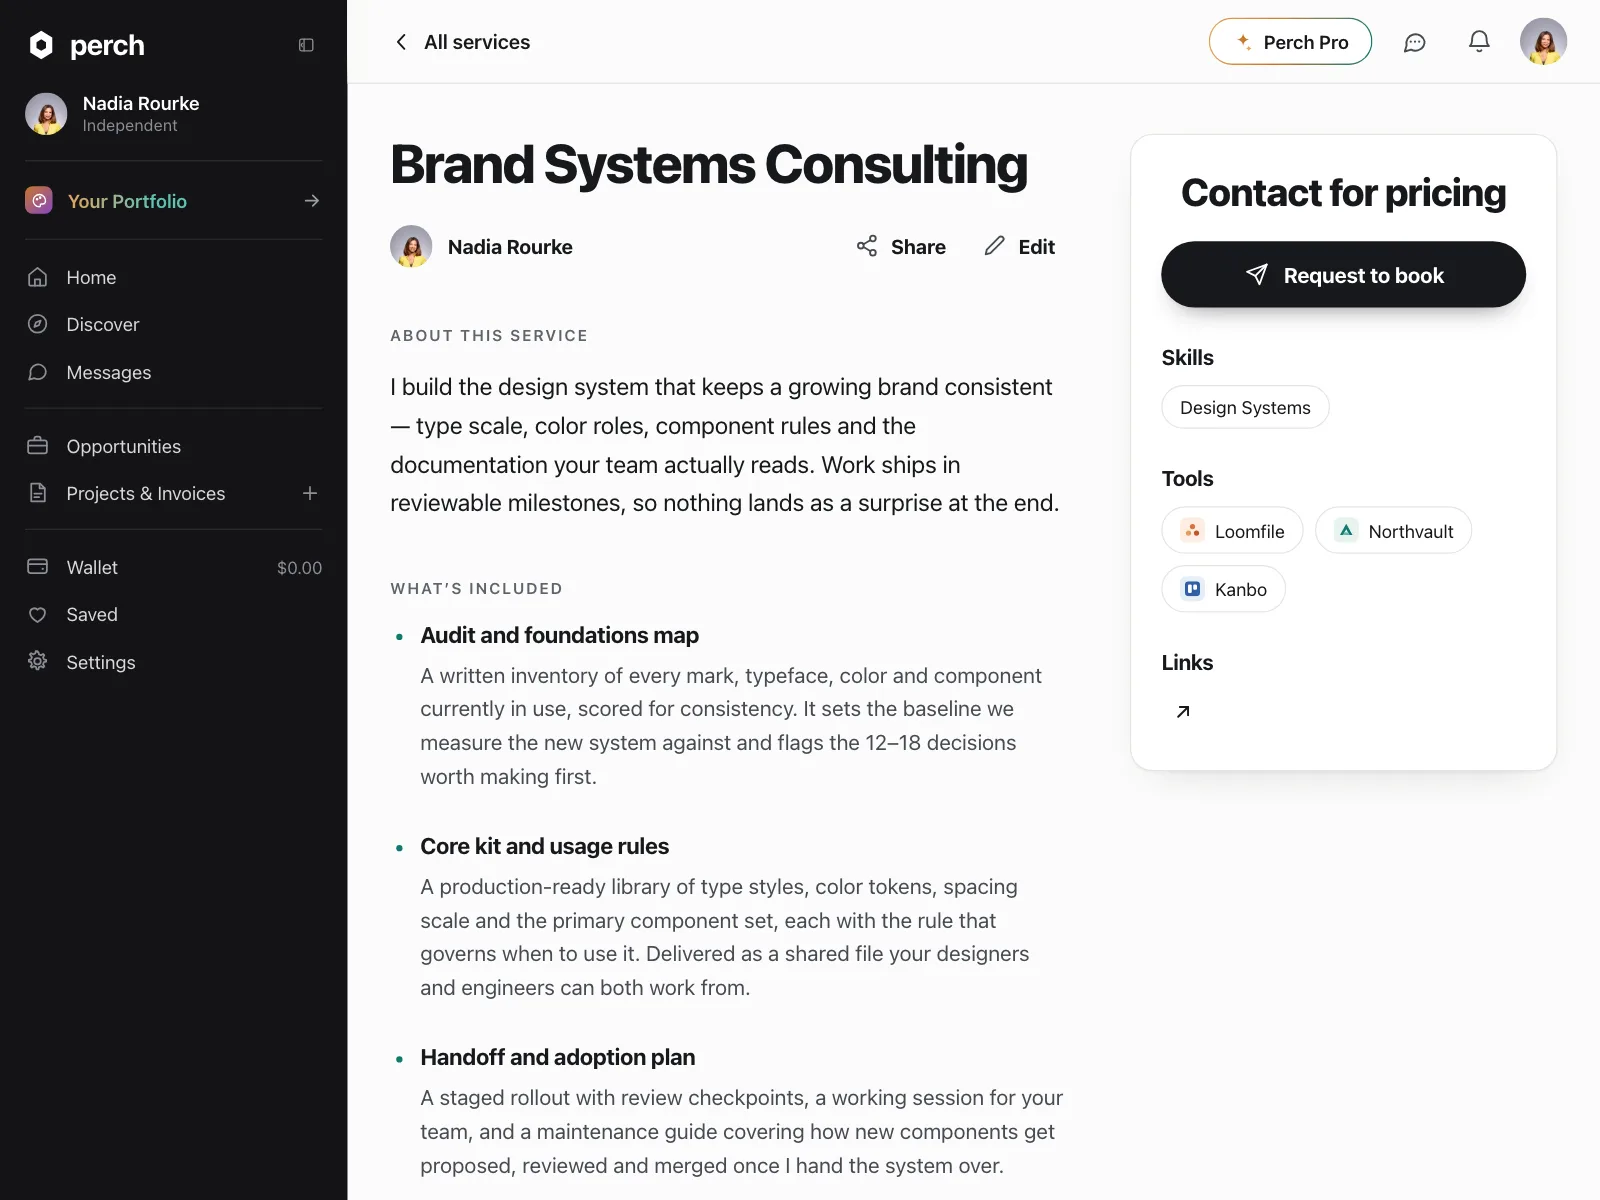Click the Independent status text

coord(130,126)
